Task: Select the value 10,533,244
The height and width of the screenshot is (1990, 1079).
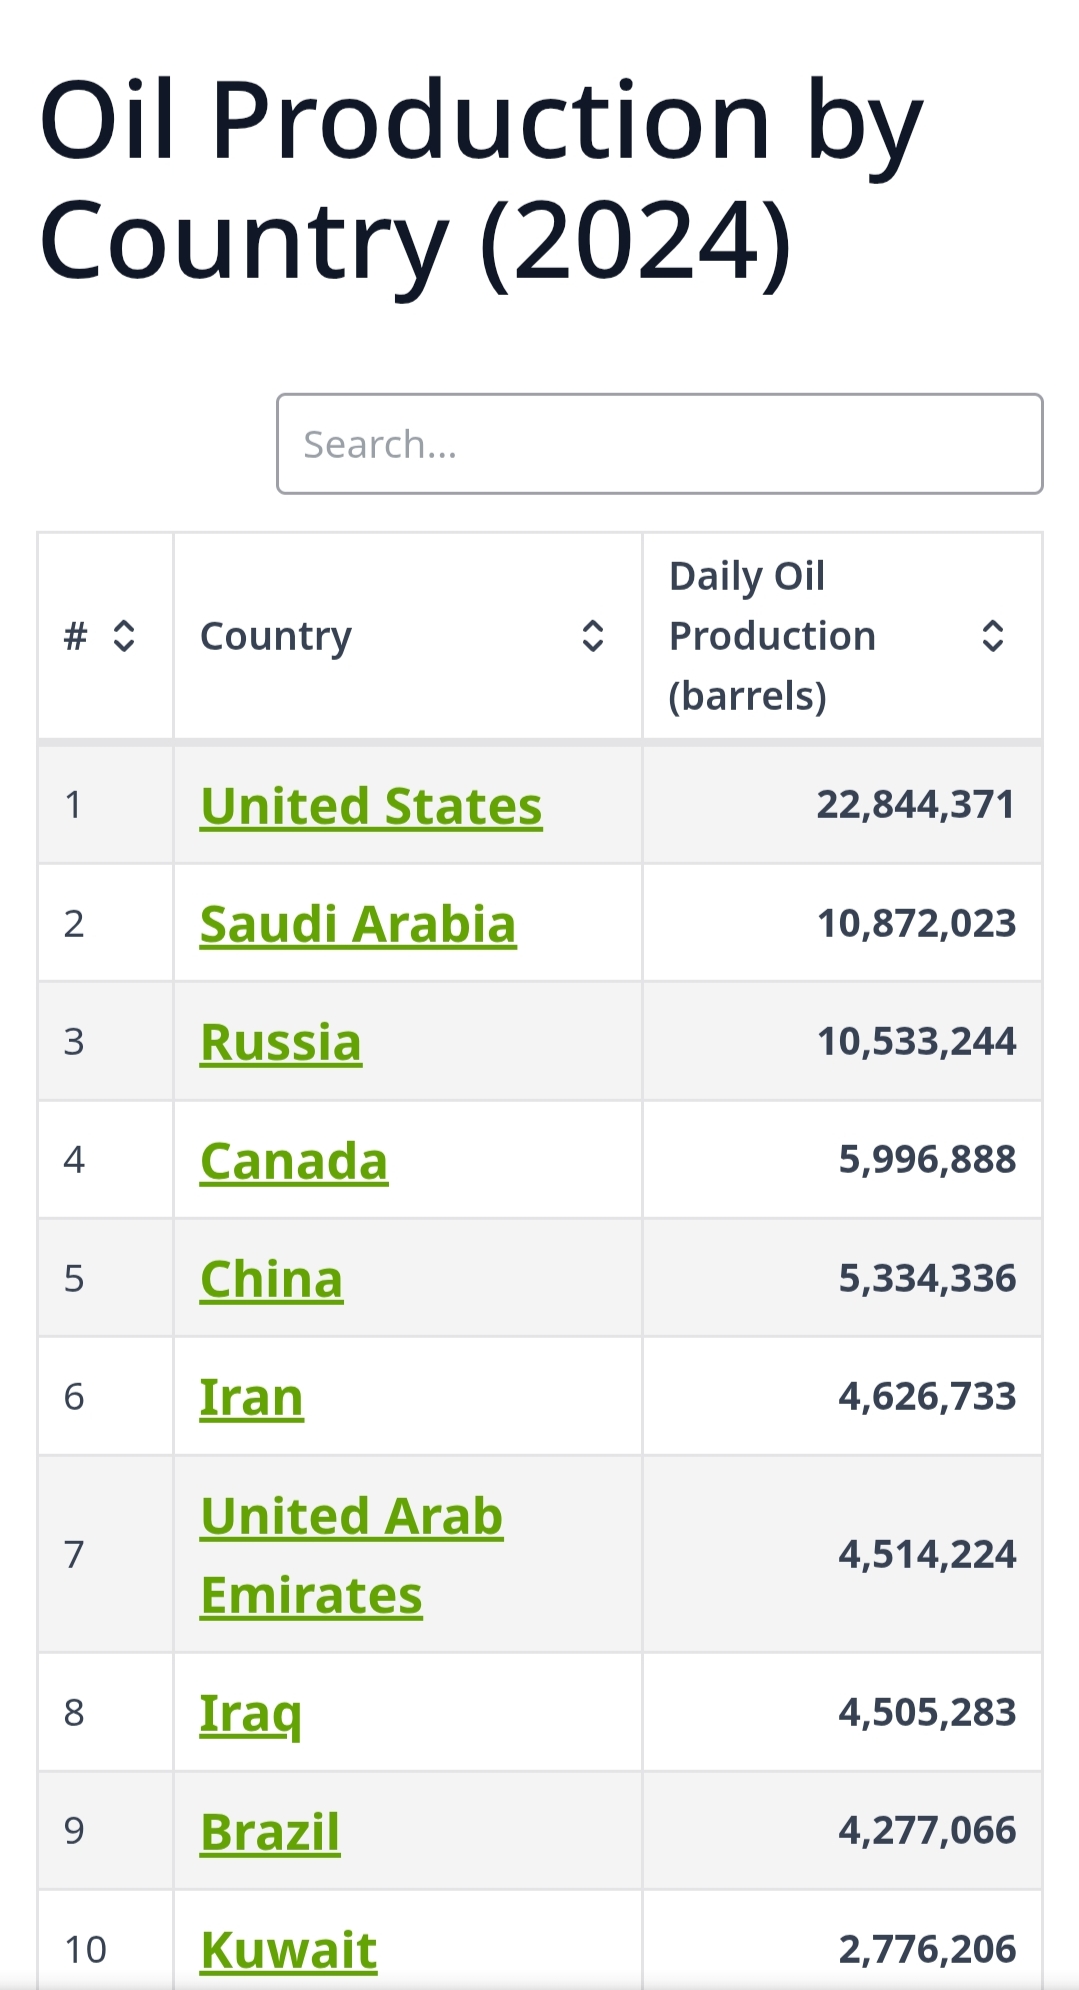Action: (917, 1042)
